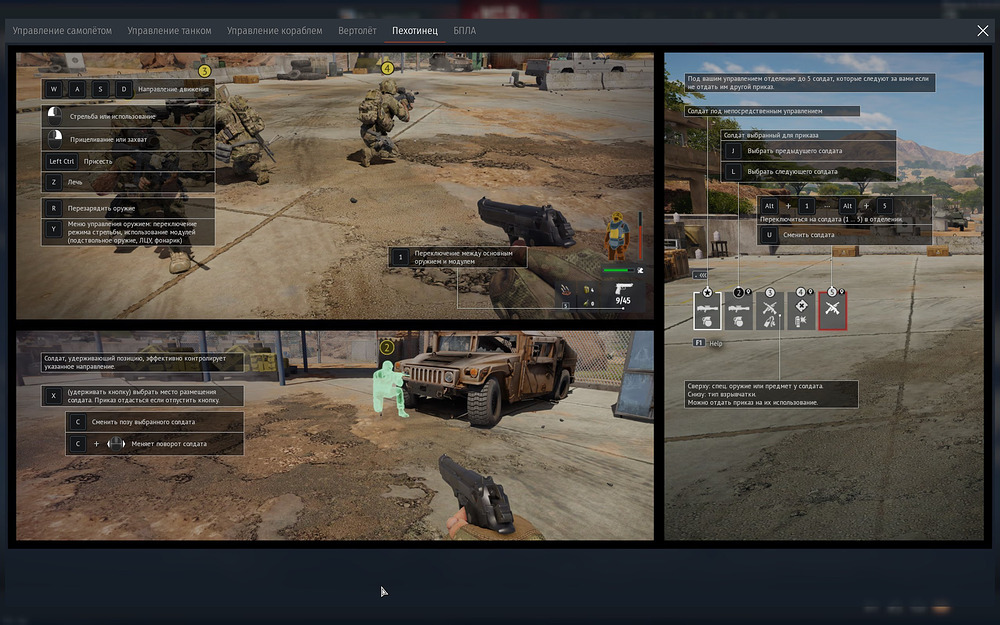This screenshot has width=1000, height=625.
Task: Go to the Вертолёт tab
Action: tap(357, 31)
